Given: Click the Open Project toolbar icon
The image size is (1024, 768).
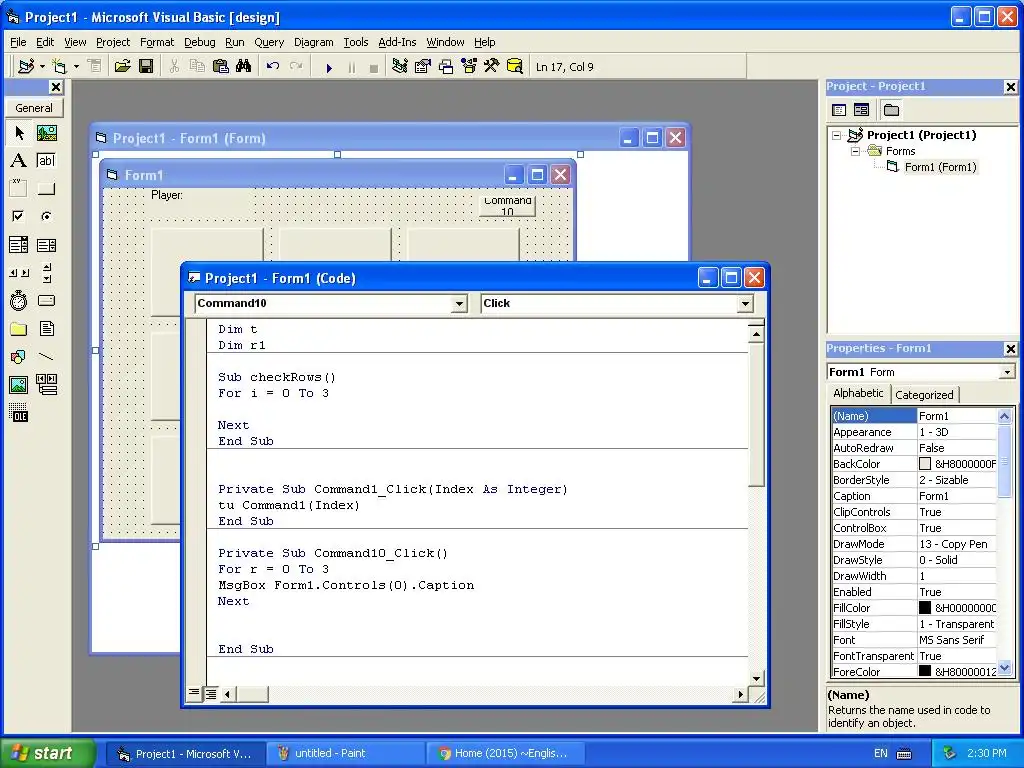Looking at the screenshot, I should [x=122, y=66].
